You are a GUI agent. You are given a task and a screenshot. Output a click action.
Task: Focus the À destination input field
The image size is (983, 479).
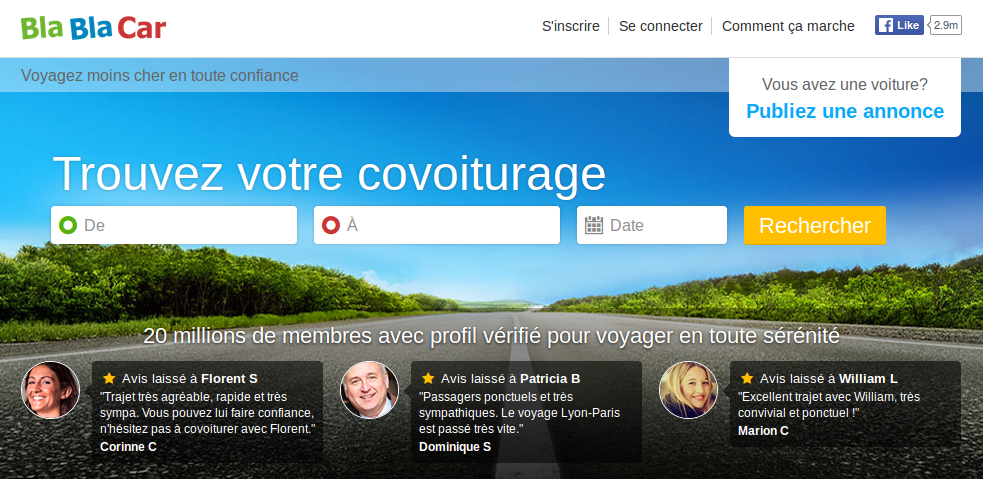tap(437, 225)
